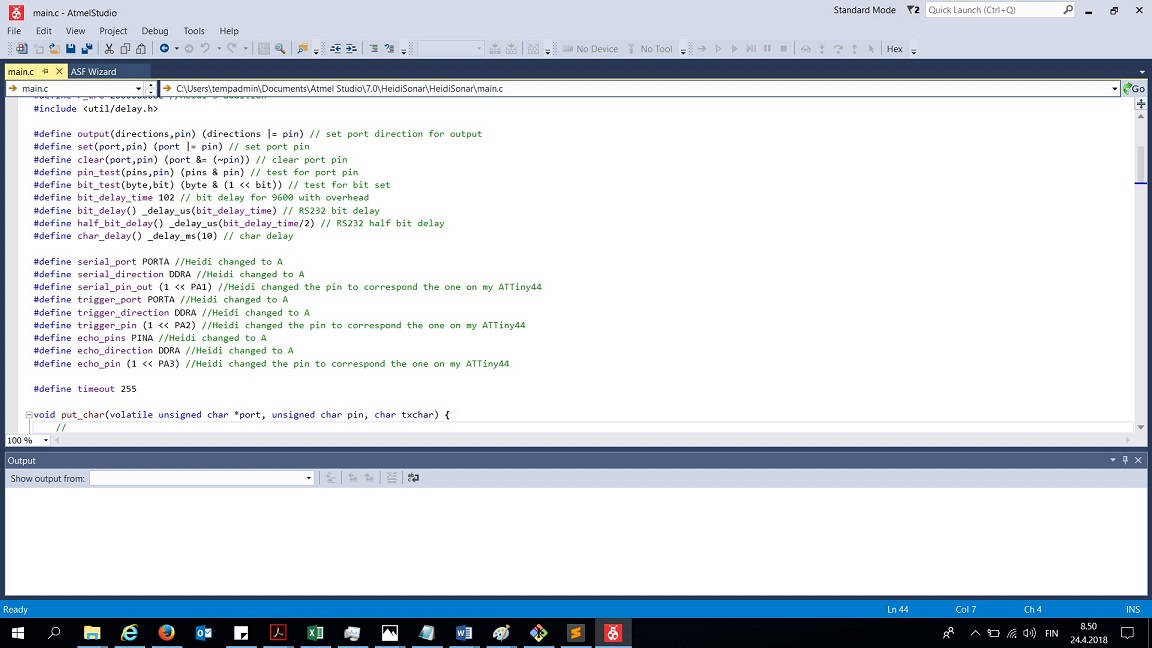Open the Tools menu

[x=194, y=31]
